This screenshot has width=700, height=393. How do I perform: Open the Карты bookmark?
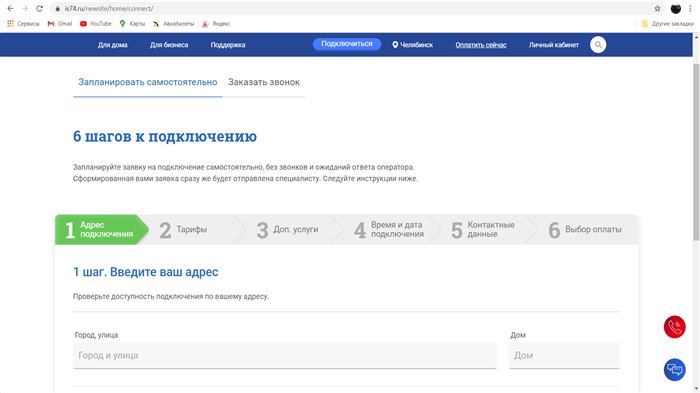(132, 24)
